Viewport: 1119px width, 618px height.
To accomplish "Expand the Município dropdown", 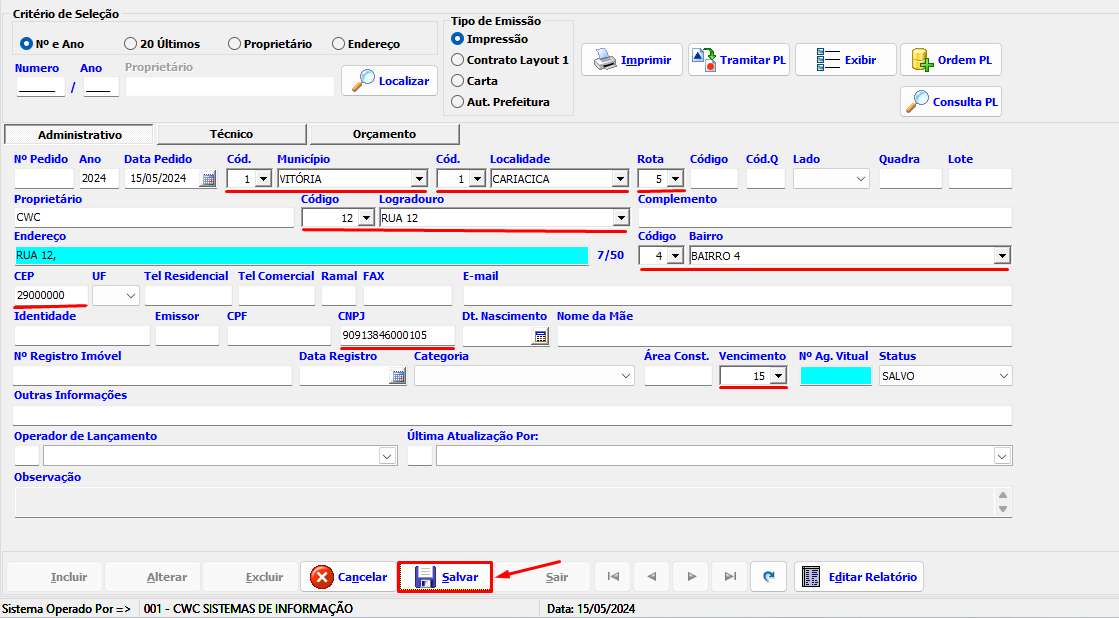I will coord(418,179).
